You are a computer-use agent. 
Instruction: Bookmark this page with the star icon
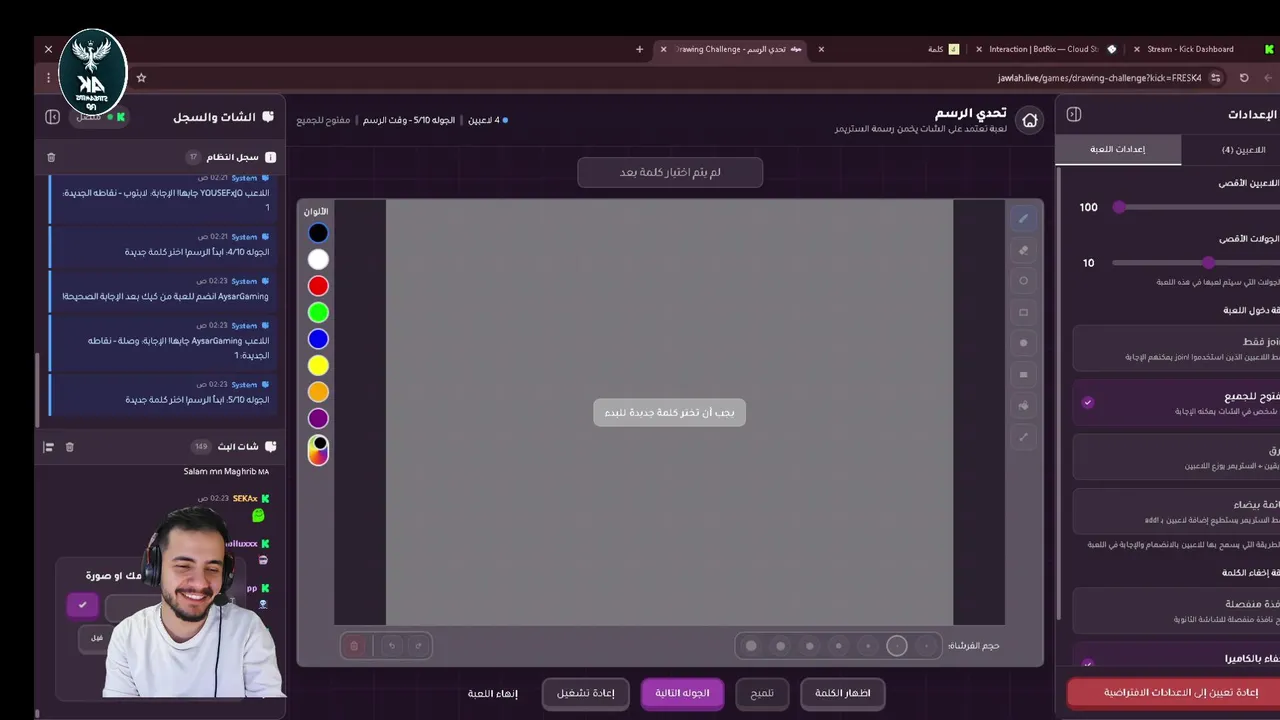(x=141, y=77)
